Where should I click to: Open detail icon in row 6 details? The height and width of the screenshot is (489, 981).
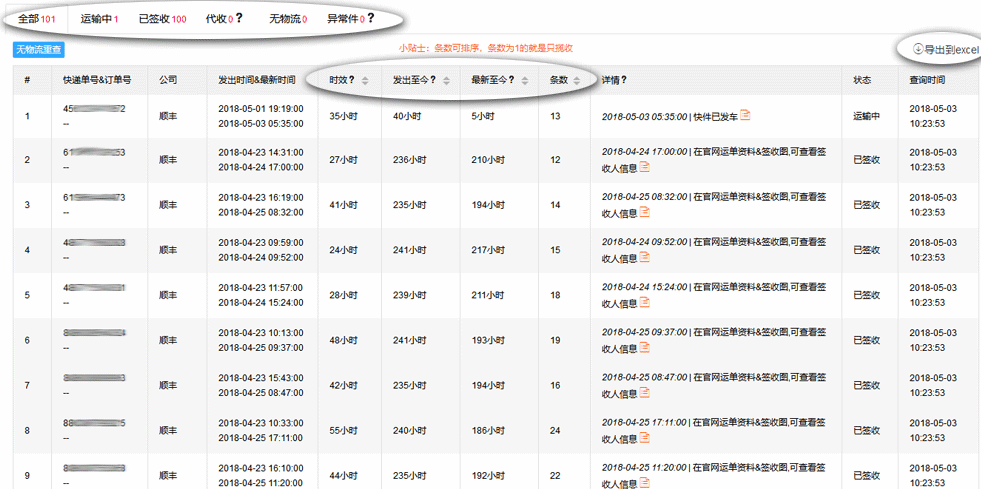point(645,347)
